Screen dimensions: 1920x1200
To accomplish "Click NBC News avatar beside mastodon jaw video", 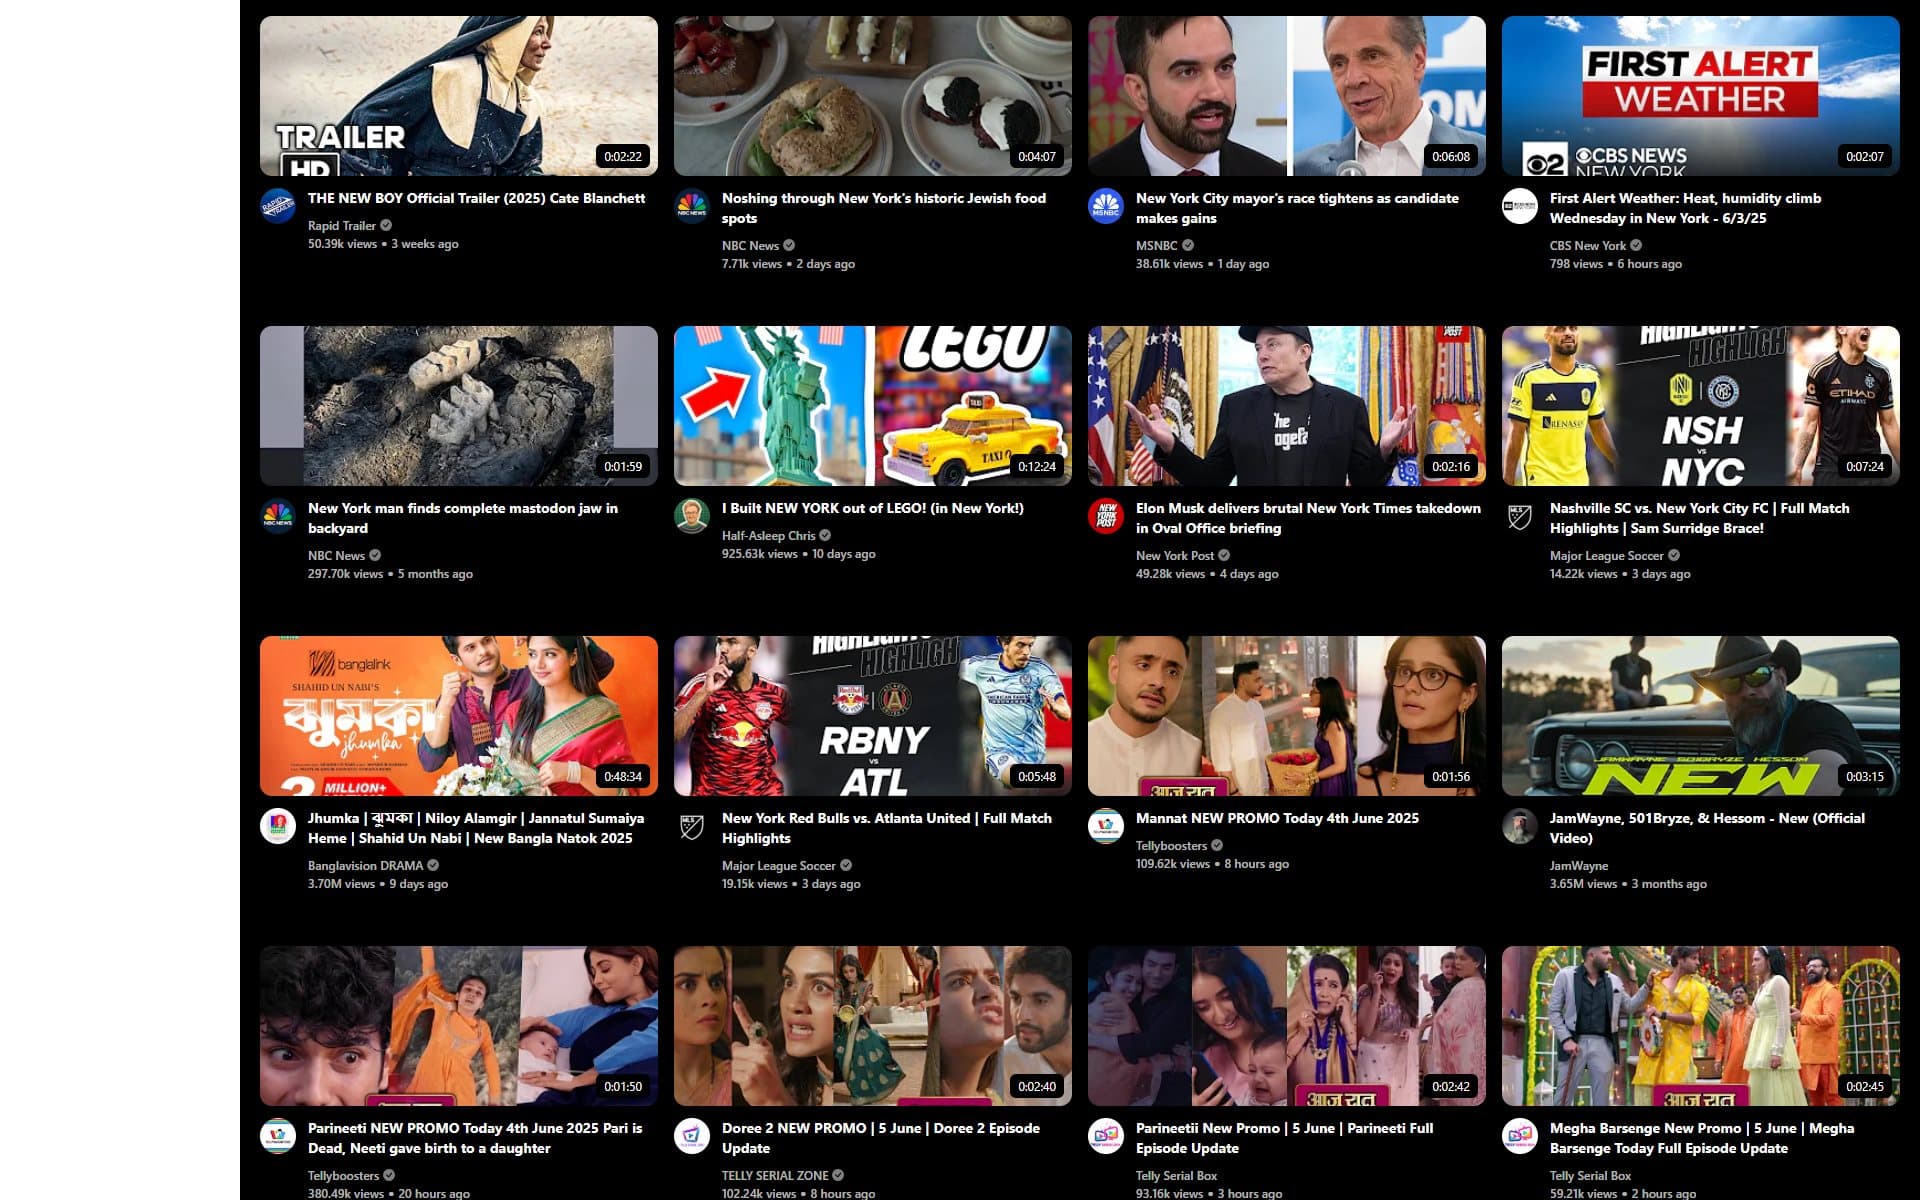I will click(278, 516).
